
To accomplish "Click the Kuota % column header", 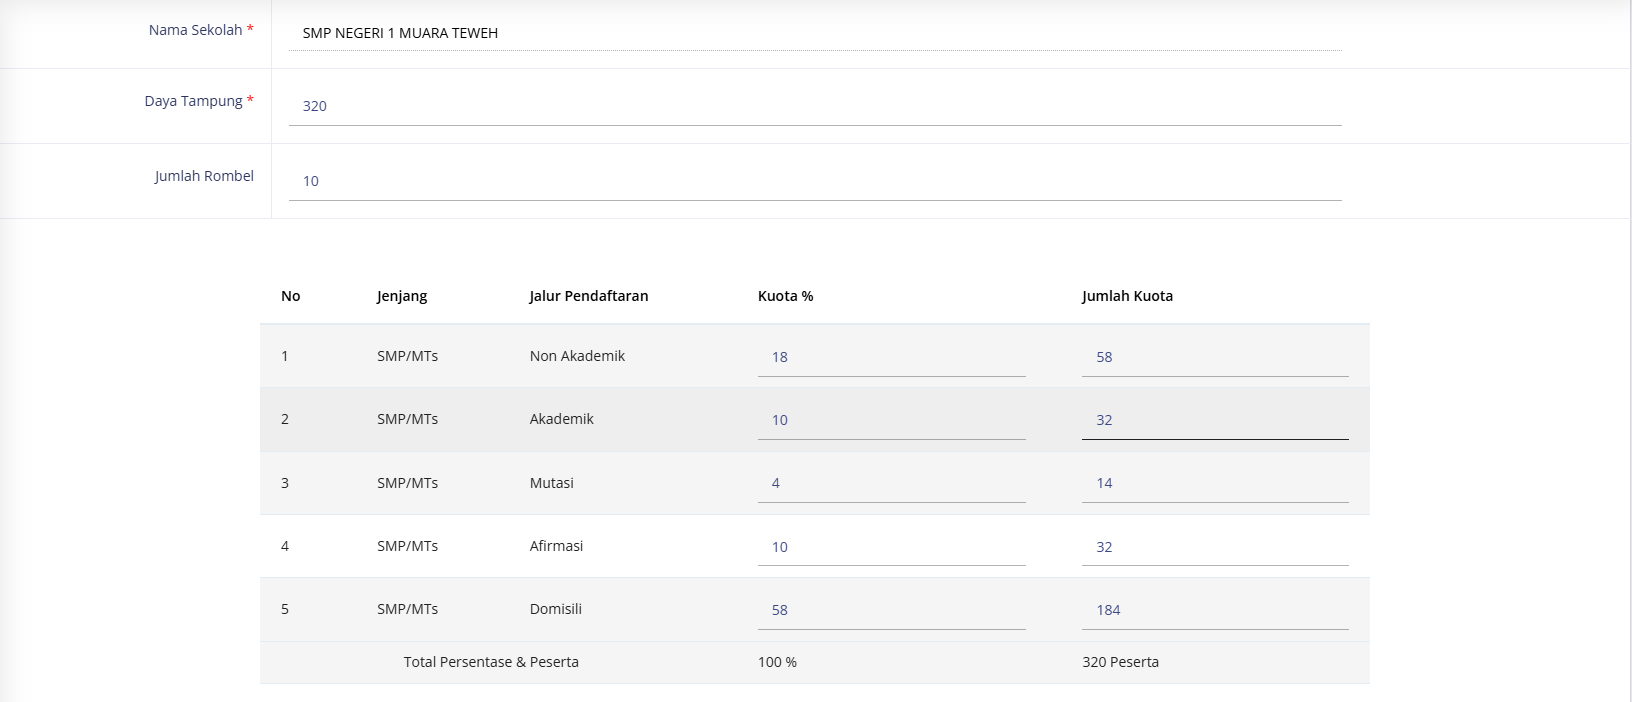I will (785, 296).
